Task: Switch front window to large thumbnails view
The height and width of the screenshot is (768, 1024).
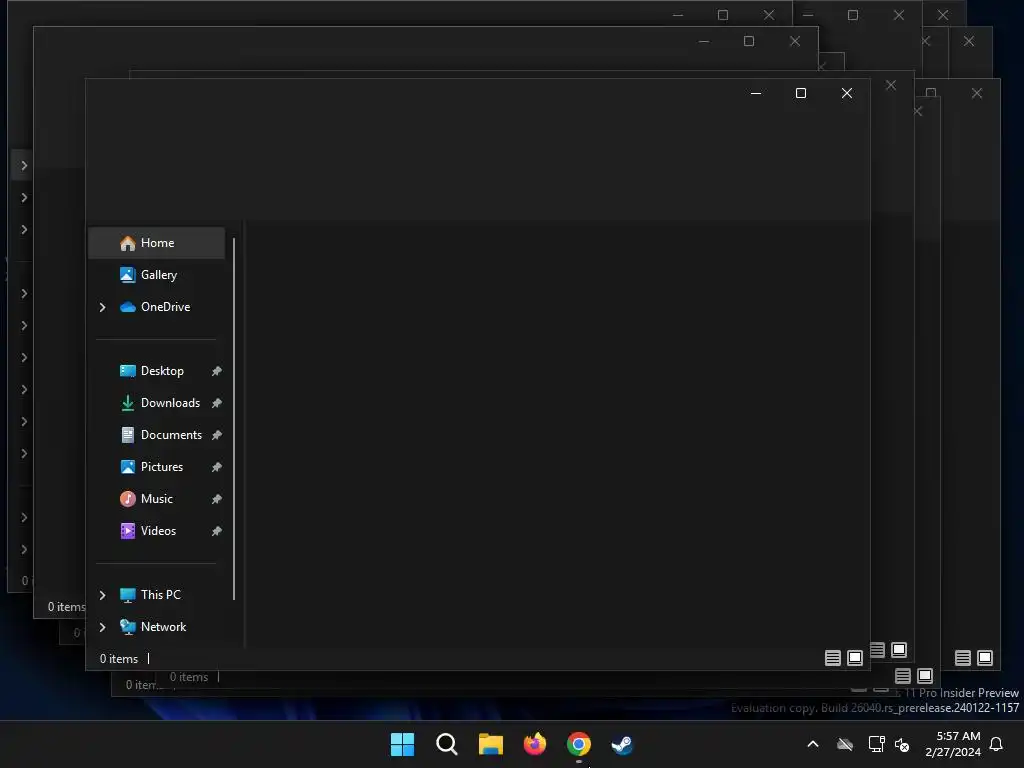Action: pyautogui.click(x=855, y=658)
